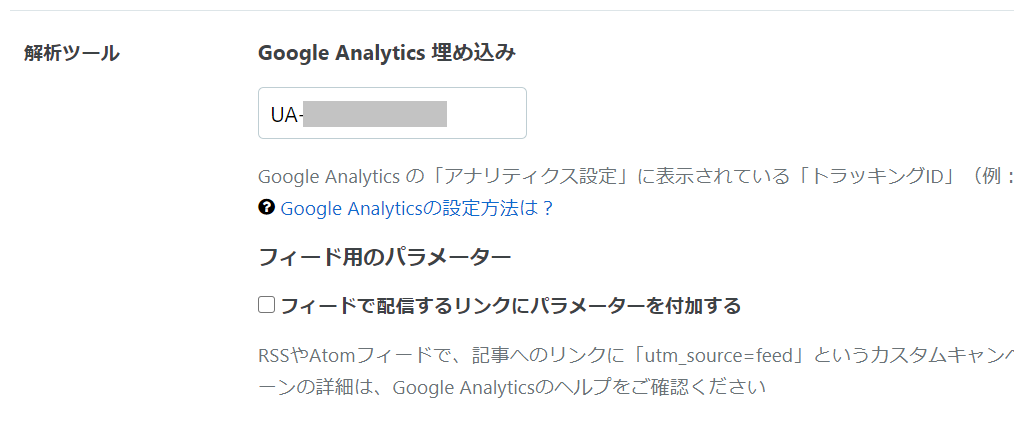Click the Google Analyticsのヘルプをご確認ください text
Screen dimensions: 1014x441
(x=579, y=387)
